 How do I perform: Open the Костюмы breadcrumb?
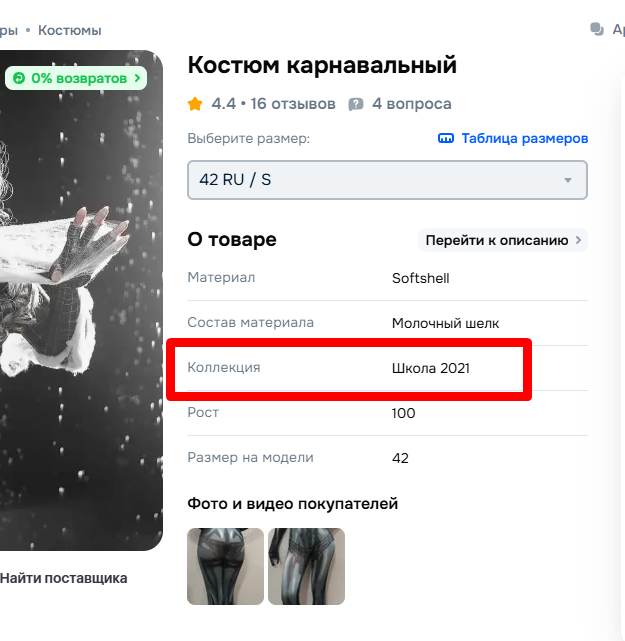(x=69, y=30)
